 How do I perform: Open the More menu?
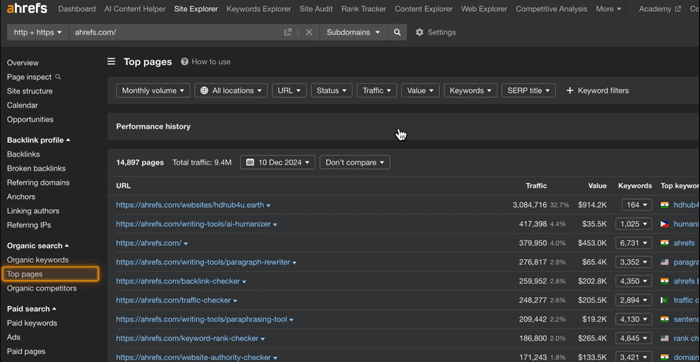coord(608,9)
